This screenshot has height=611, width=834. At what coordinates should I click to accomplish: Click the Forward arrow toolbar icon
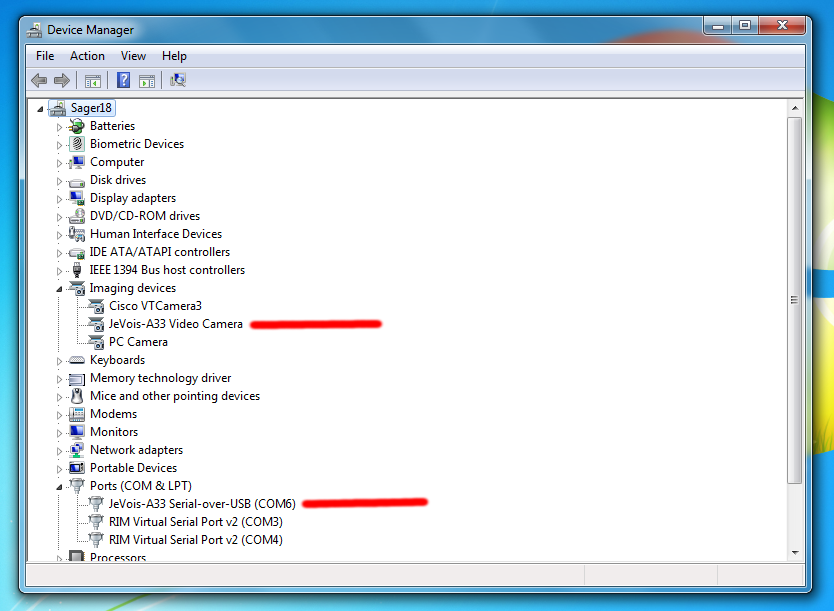point(62,81)
